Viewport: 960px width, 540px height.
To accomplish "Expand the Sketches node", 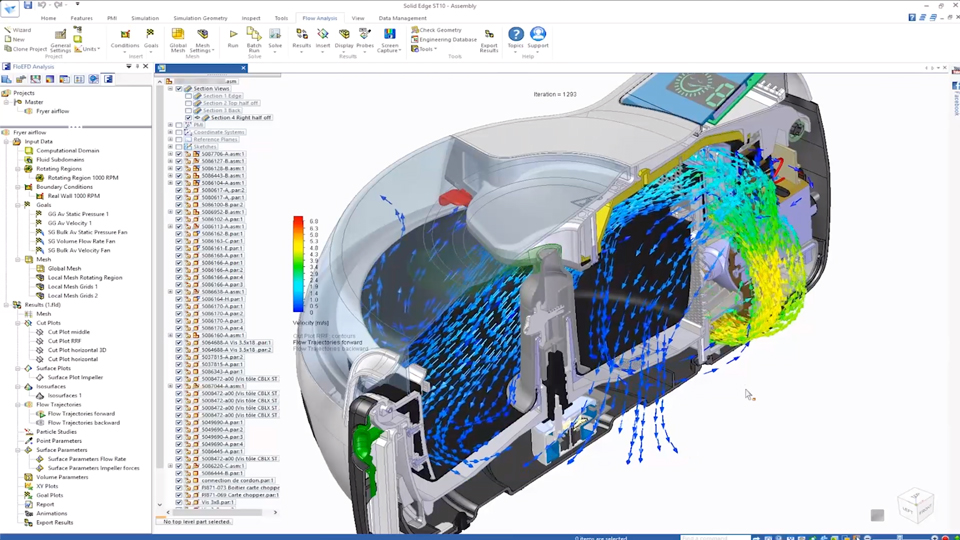I will pyautogui.click(x=171, y=147).
